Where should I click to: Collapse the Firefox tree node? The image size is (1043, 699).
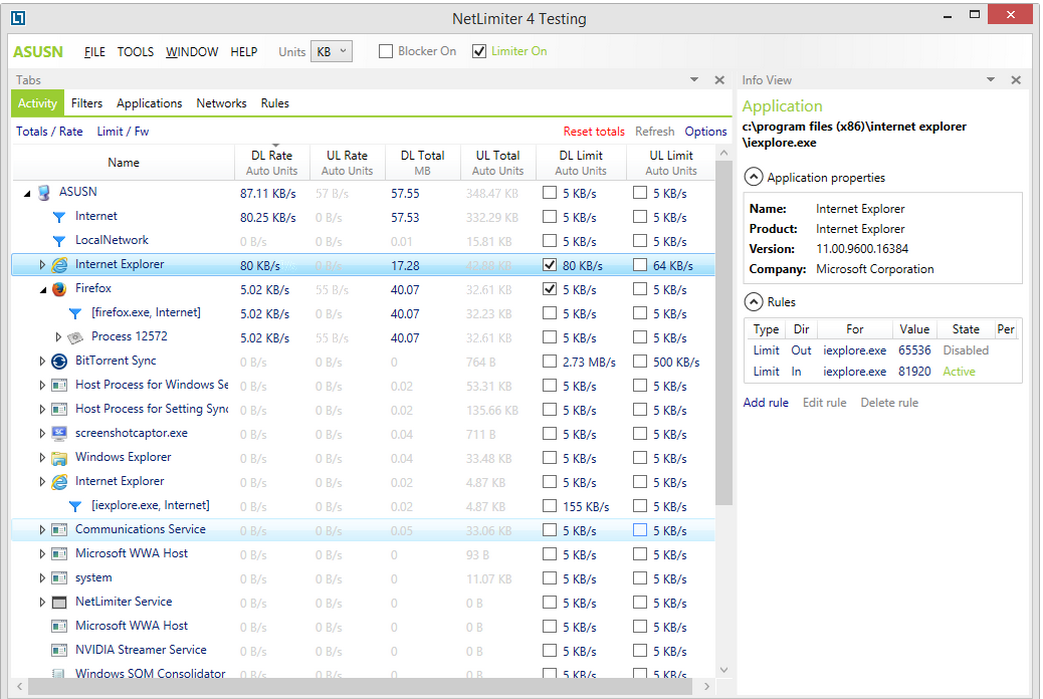pyautogui.click(x=43, y=290)
